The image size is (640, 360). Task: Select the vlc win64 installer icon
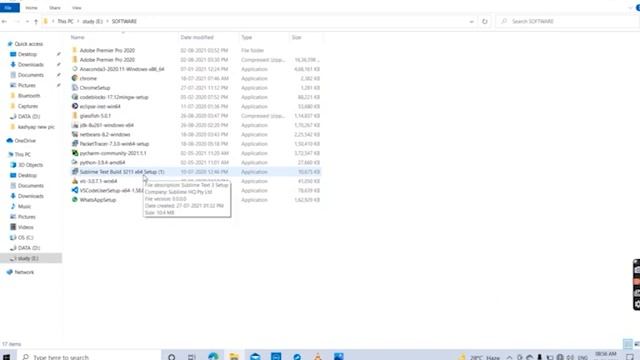pos(74,181)
